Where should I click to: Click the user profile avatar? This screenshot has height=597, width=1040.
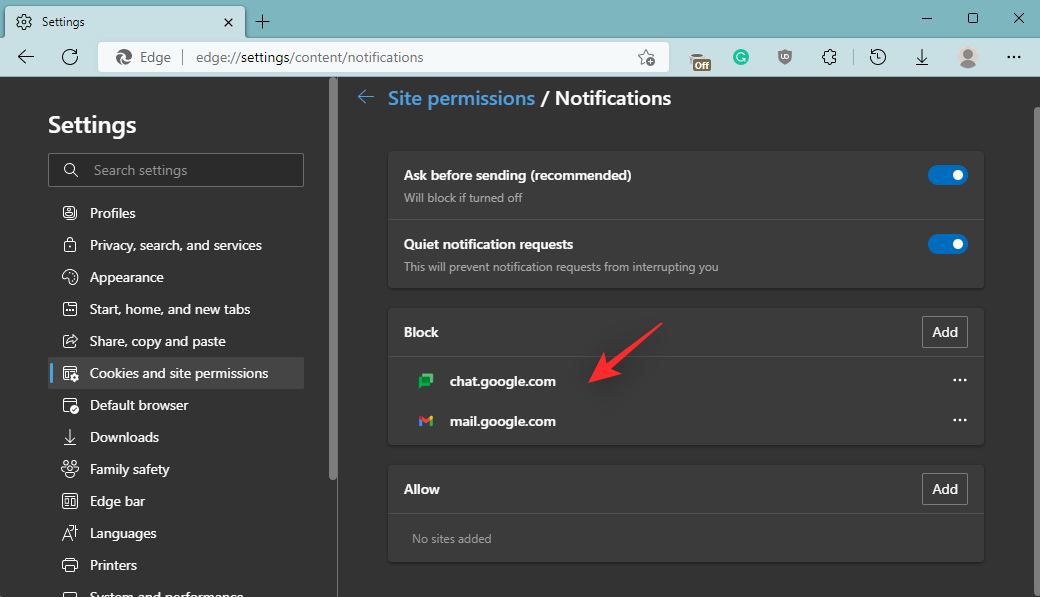[967, 58]
